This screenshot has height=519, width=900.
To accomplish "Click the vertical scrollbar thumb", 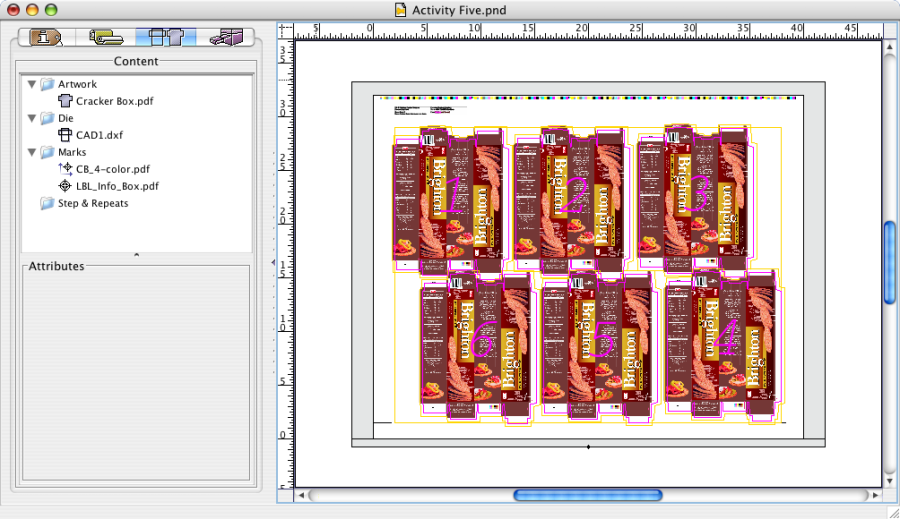I will [890, 262].
